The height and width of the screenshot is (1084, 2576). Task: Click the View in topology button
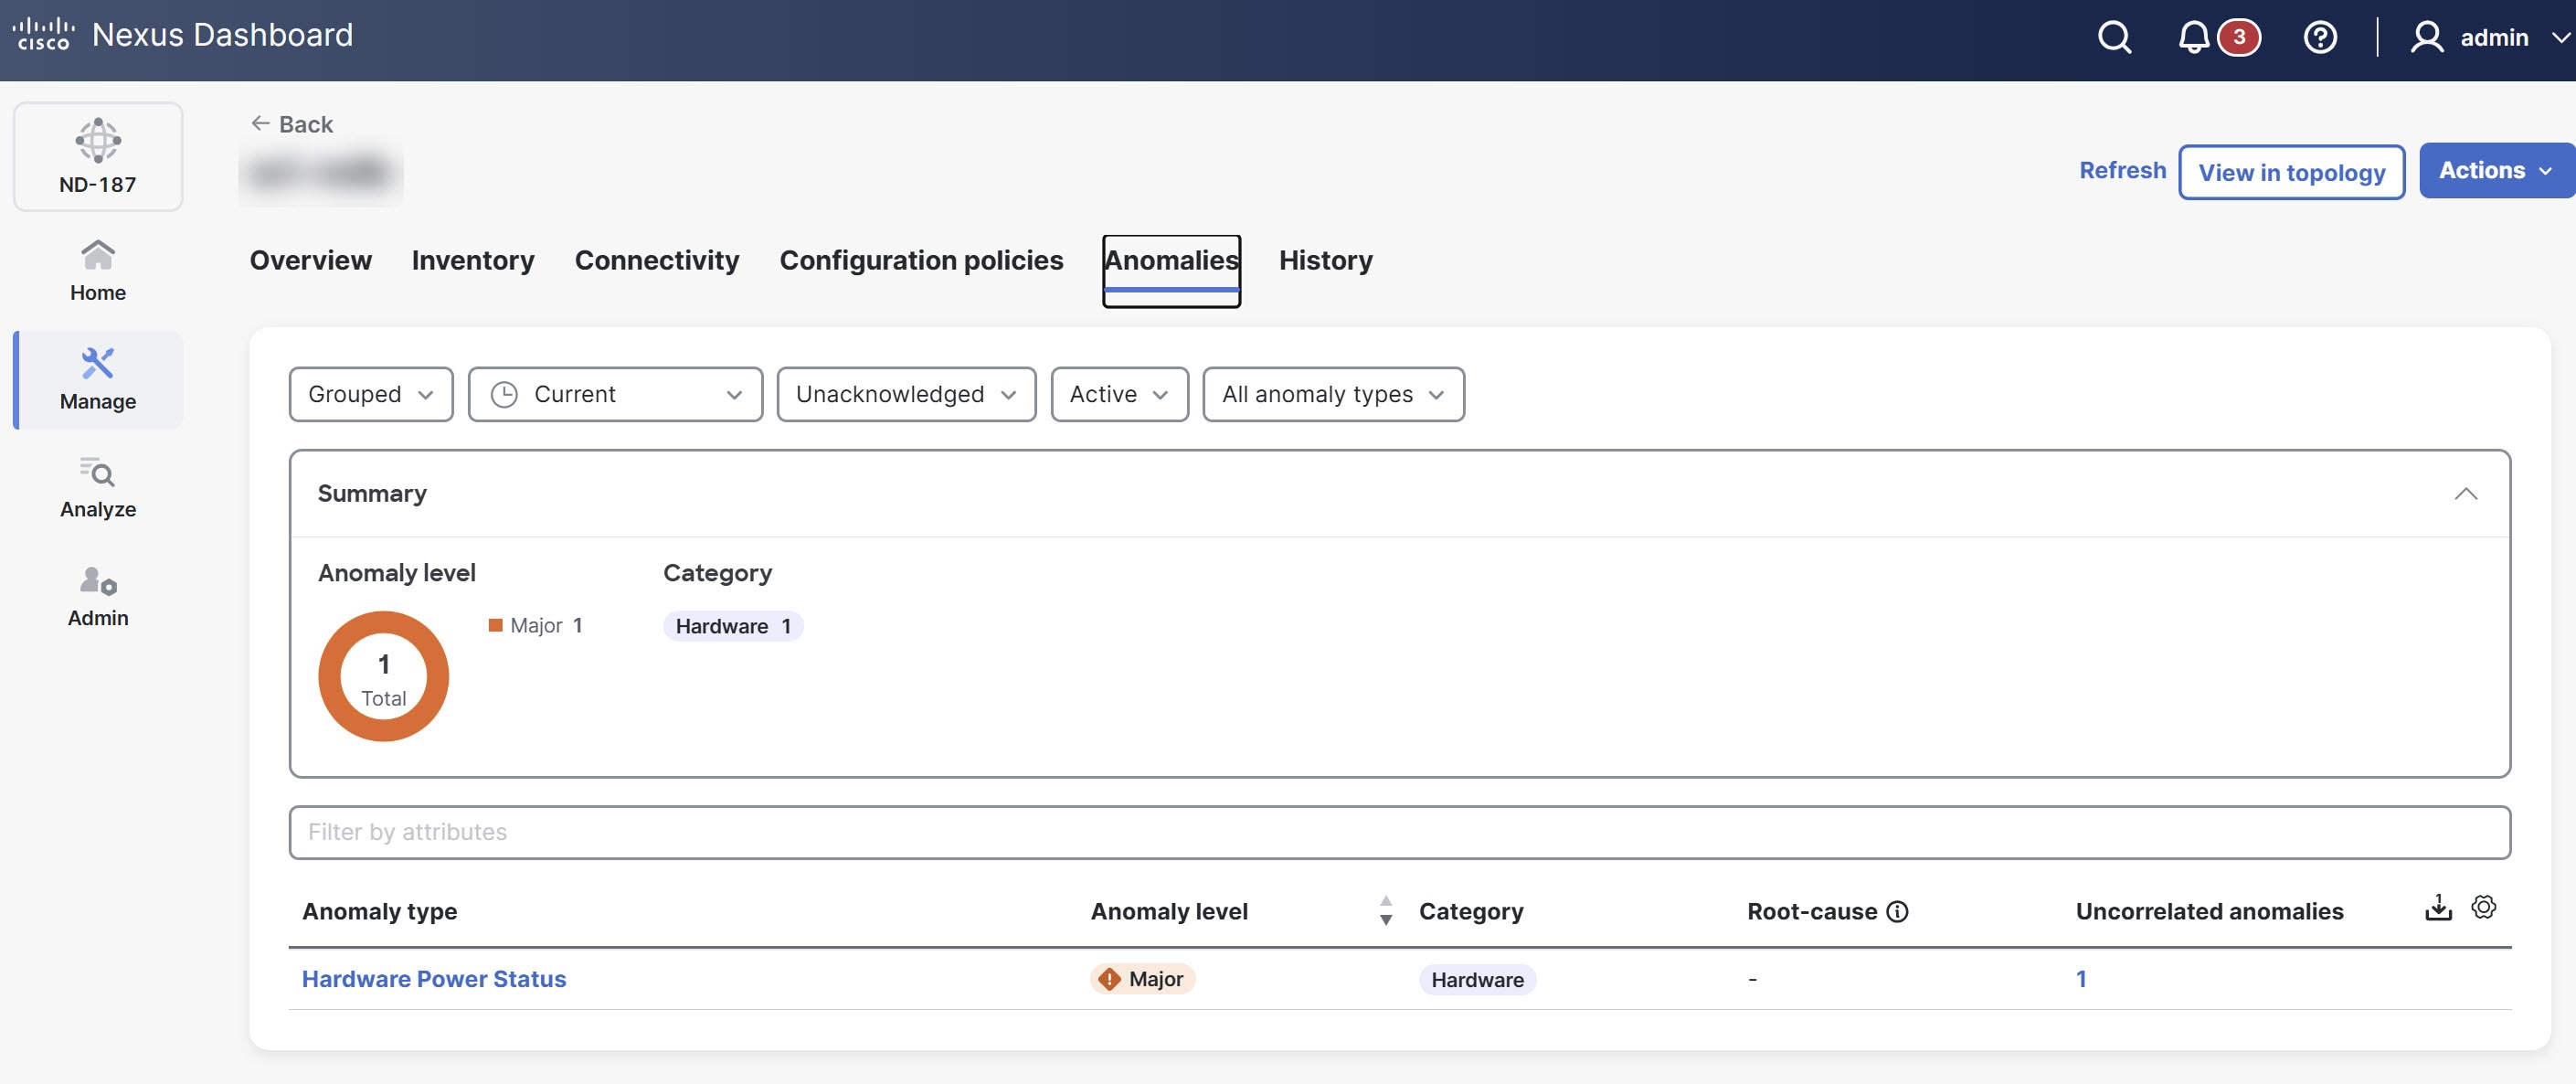coord(2291,172)
